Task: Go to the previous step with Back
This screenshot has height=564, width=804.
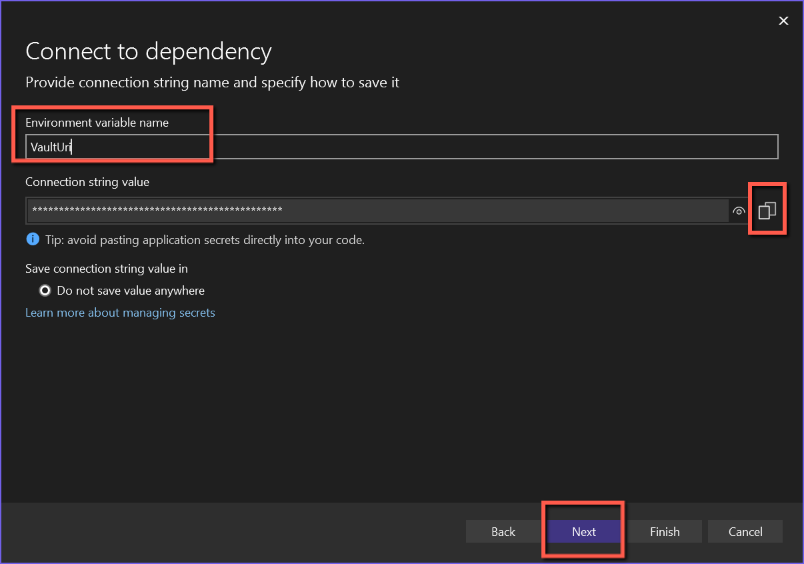Action: pos(503,532)
